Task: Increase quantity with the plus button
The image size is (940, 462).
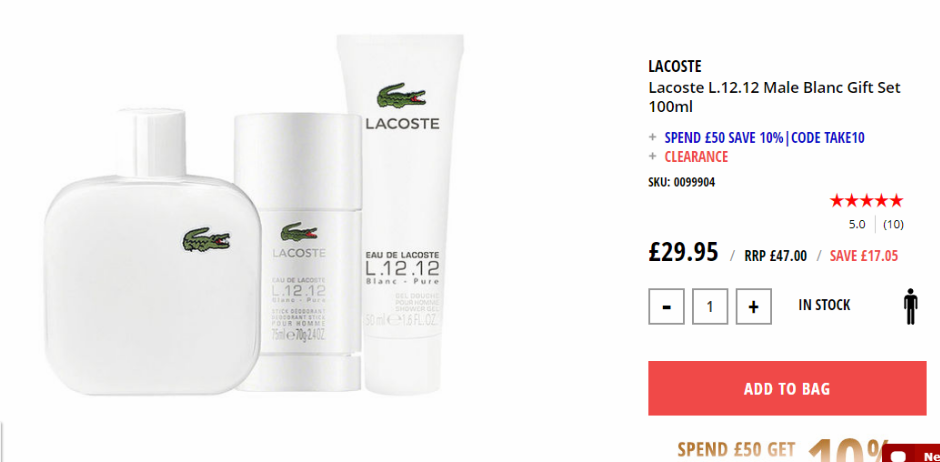Action: point(754,306)
